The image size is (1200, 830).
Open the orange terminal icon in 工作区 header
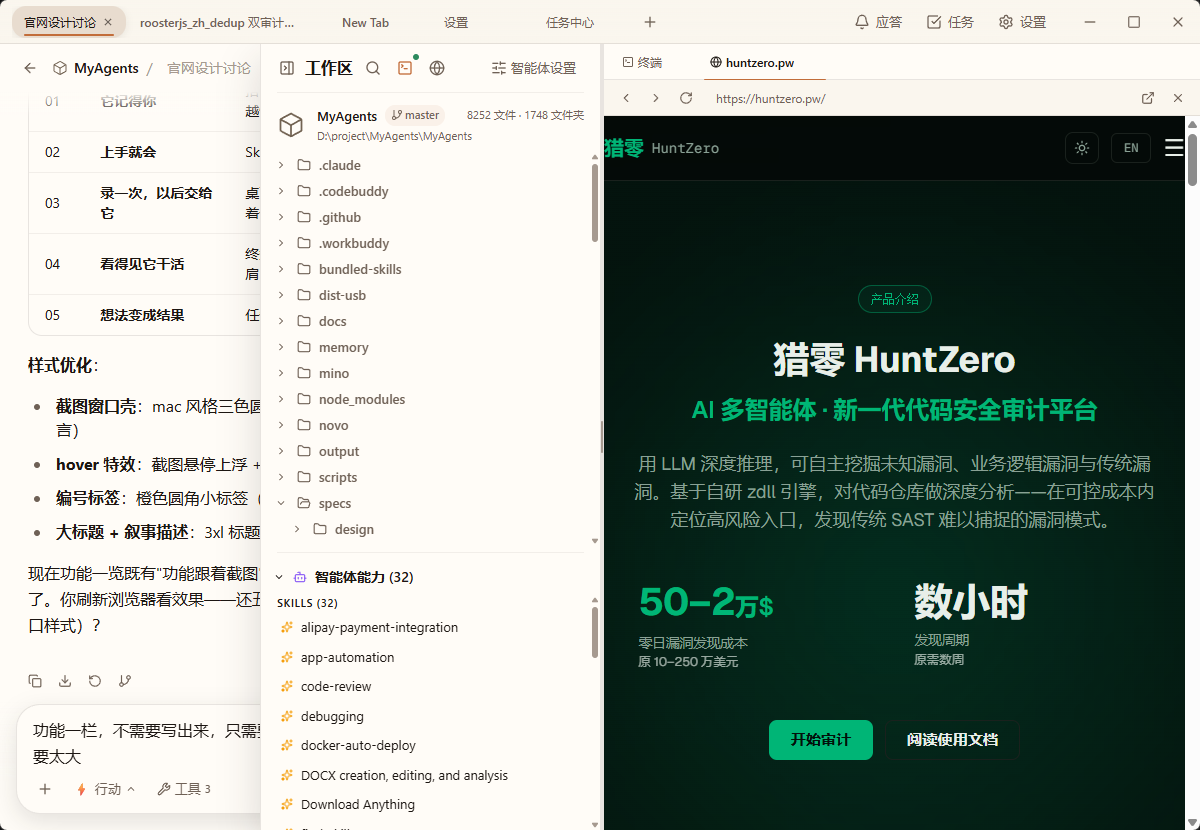tap(405, 68)
